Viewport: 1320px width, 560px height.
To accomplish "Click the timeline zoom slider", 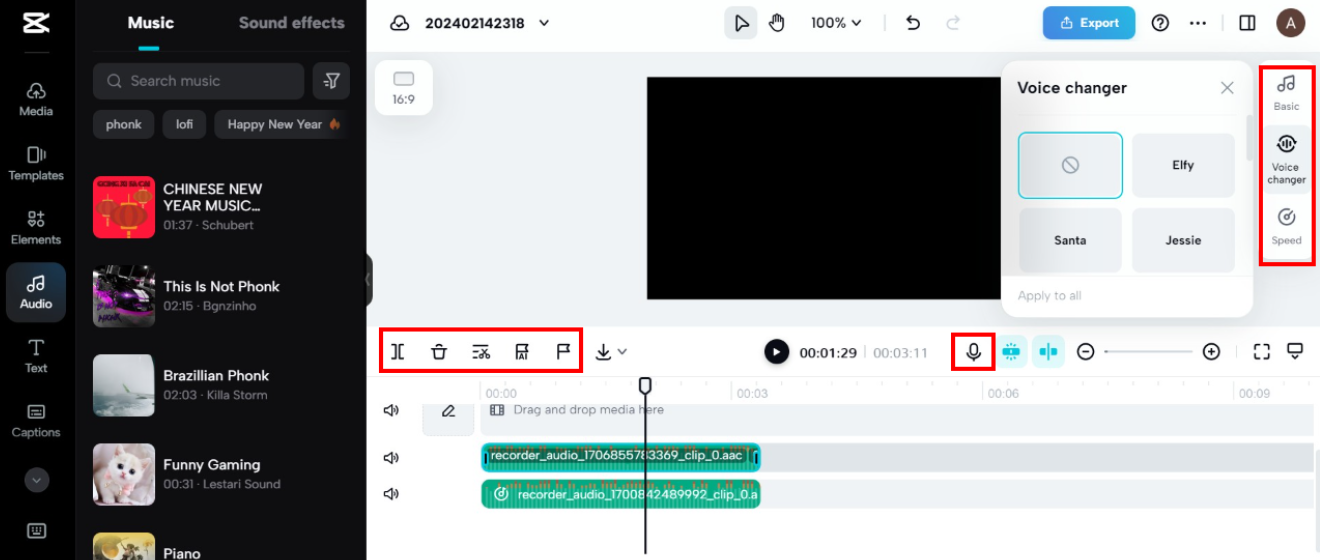I will click(x=1148, y=352).
